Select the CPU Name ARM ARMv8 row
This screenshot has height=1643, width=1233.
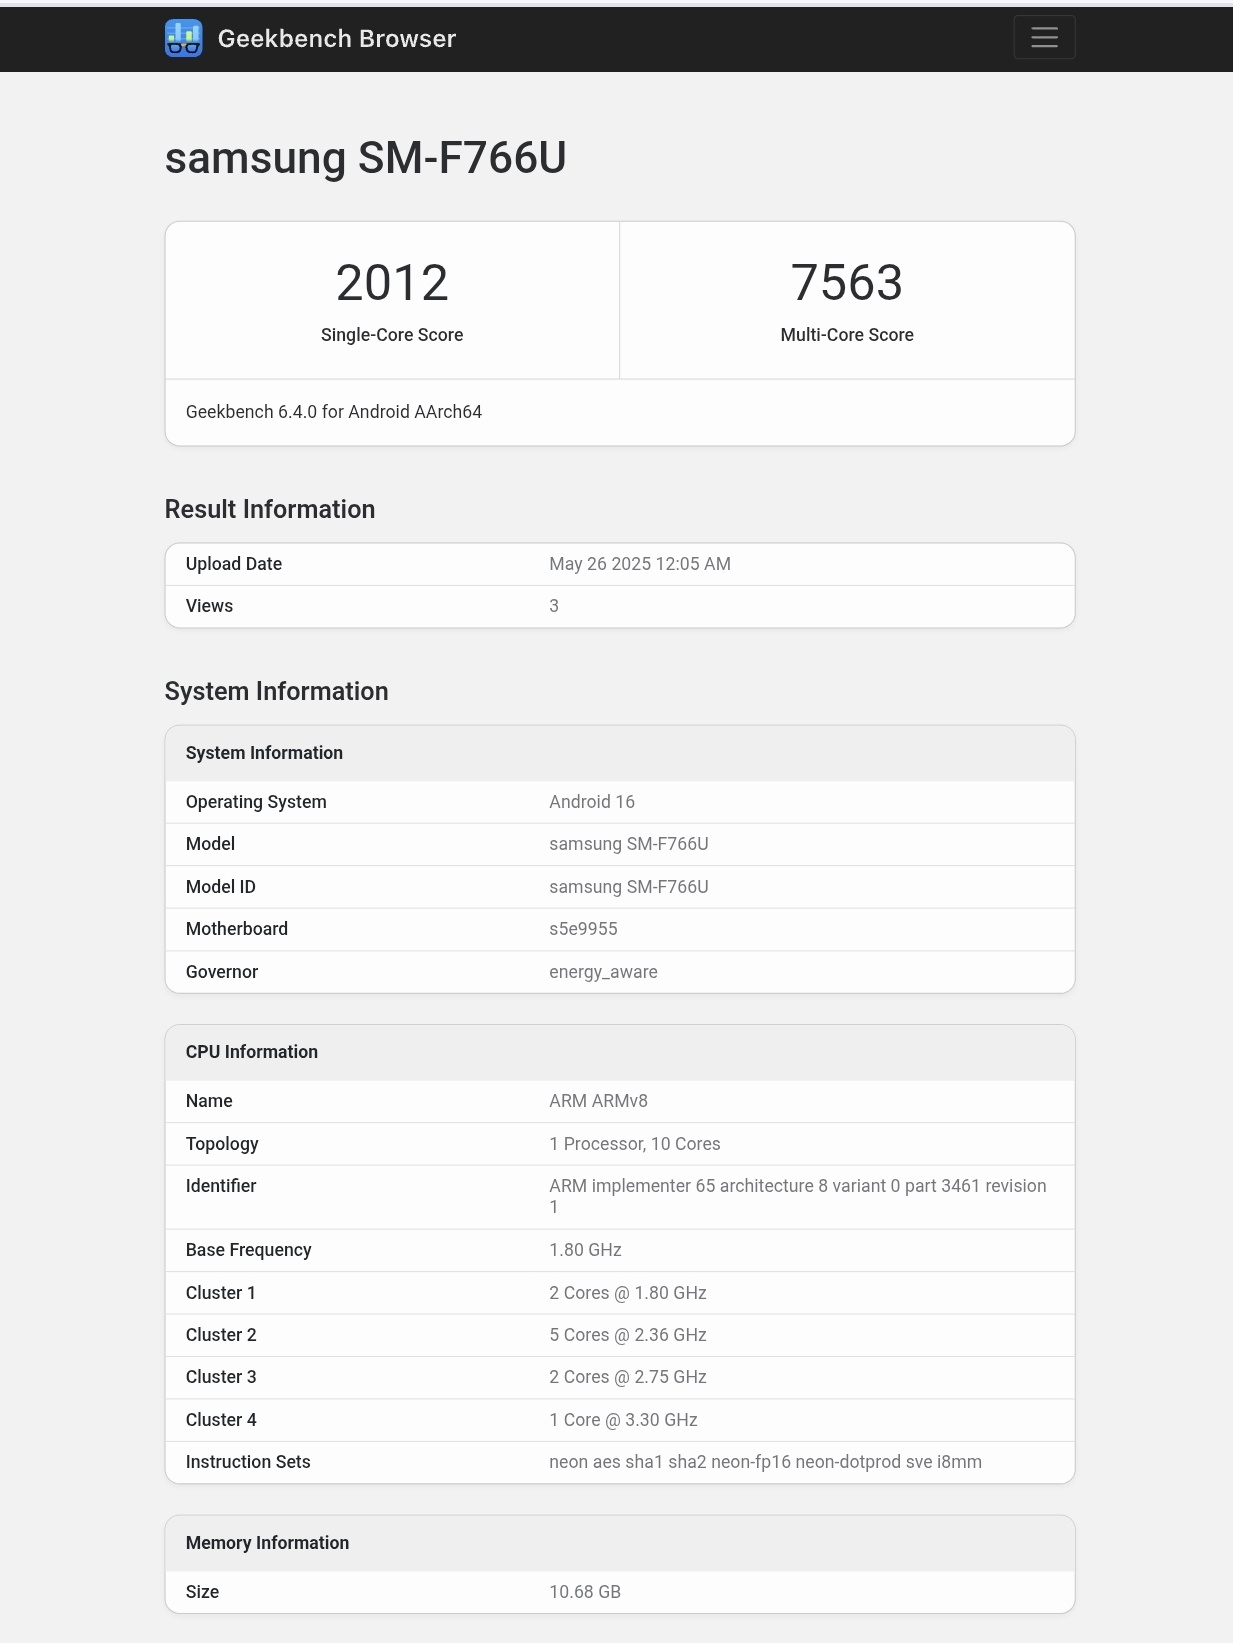(620, 1100)
